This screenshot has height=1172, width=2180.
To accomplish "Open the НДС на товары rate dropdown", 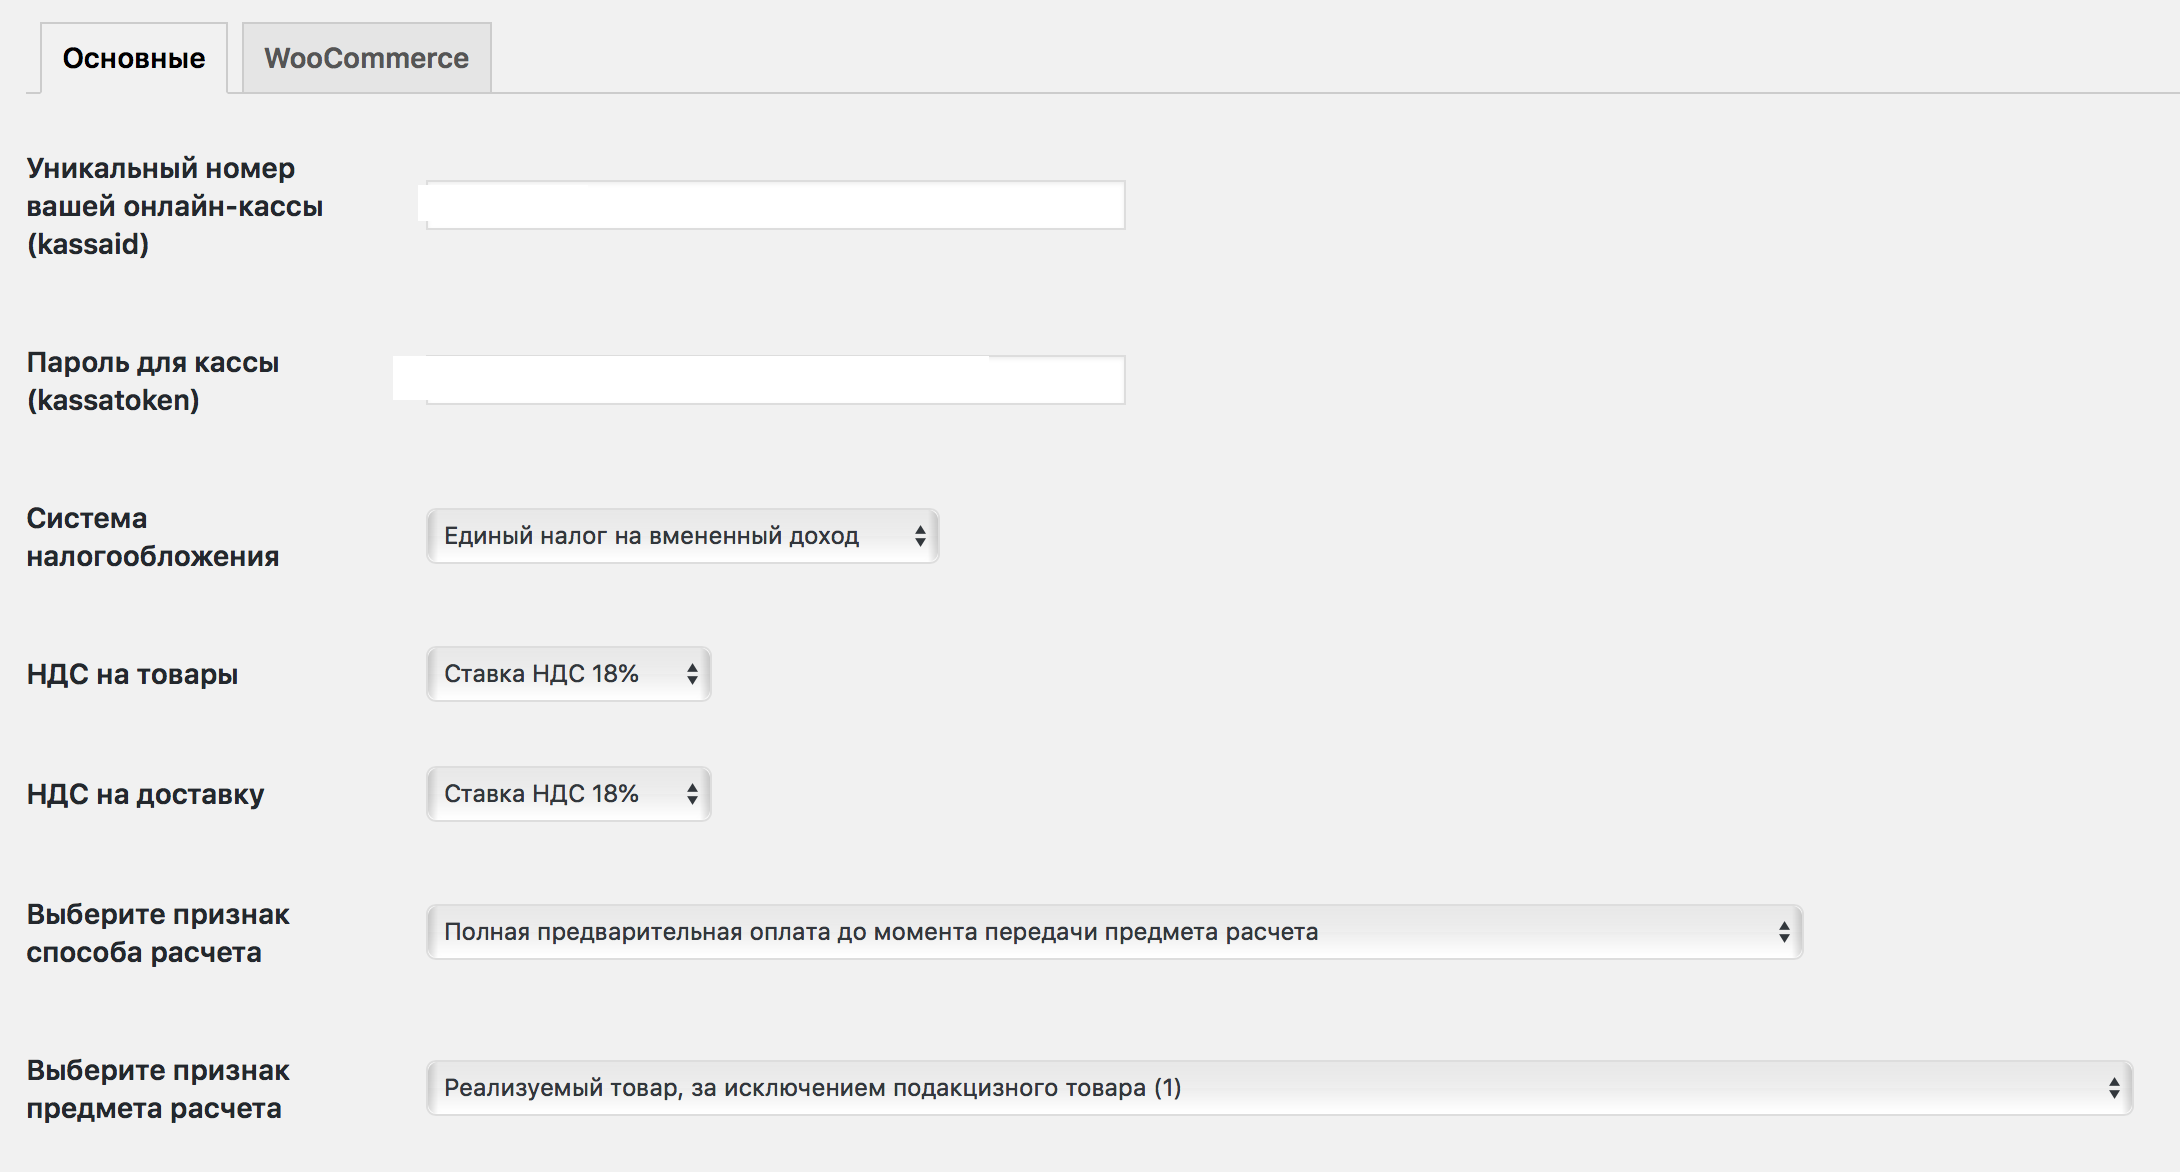I will [x=568, y=674].
